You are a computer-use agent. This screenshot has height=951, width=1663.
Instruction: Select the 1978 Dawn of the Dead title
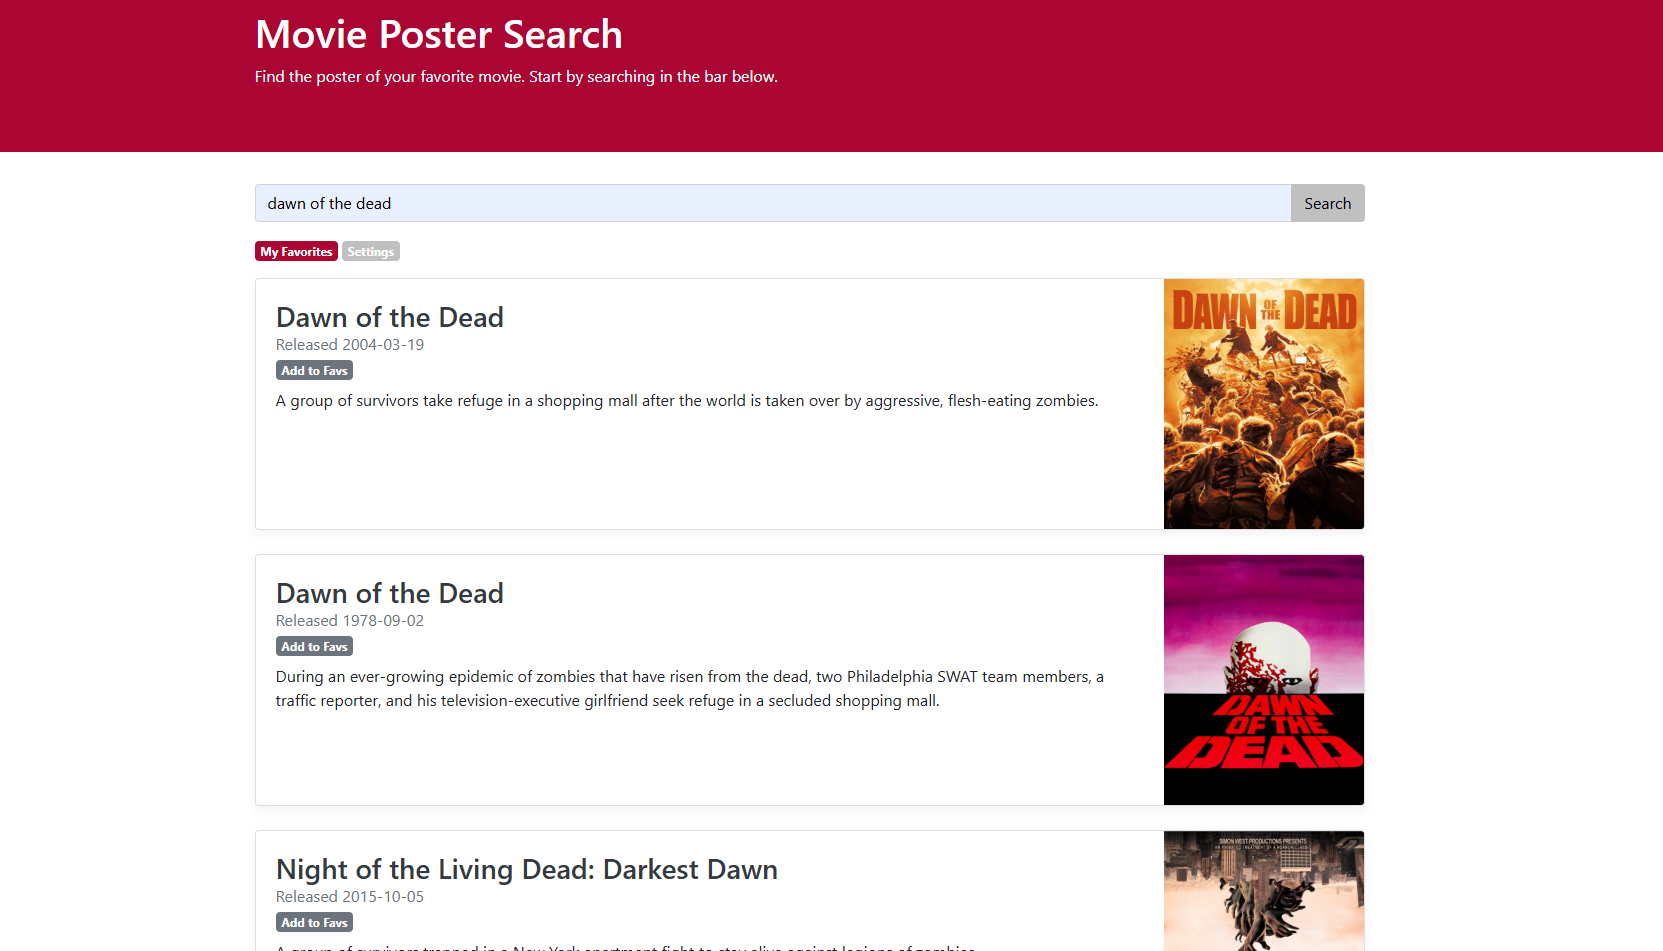[390, 593]
